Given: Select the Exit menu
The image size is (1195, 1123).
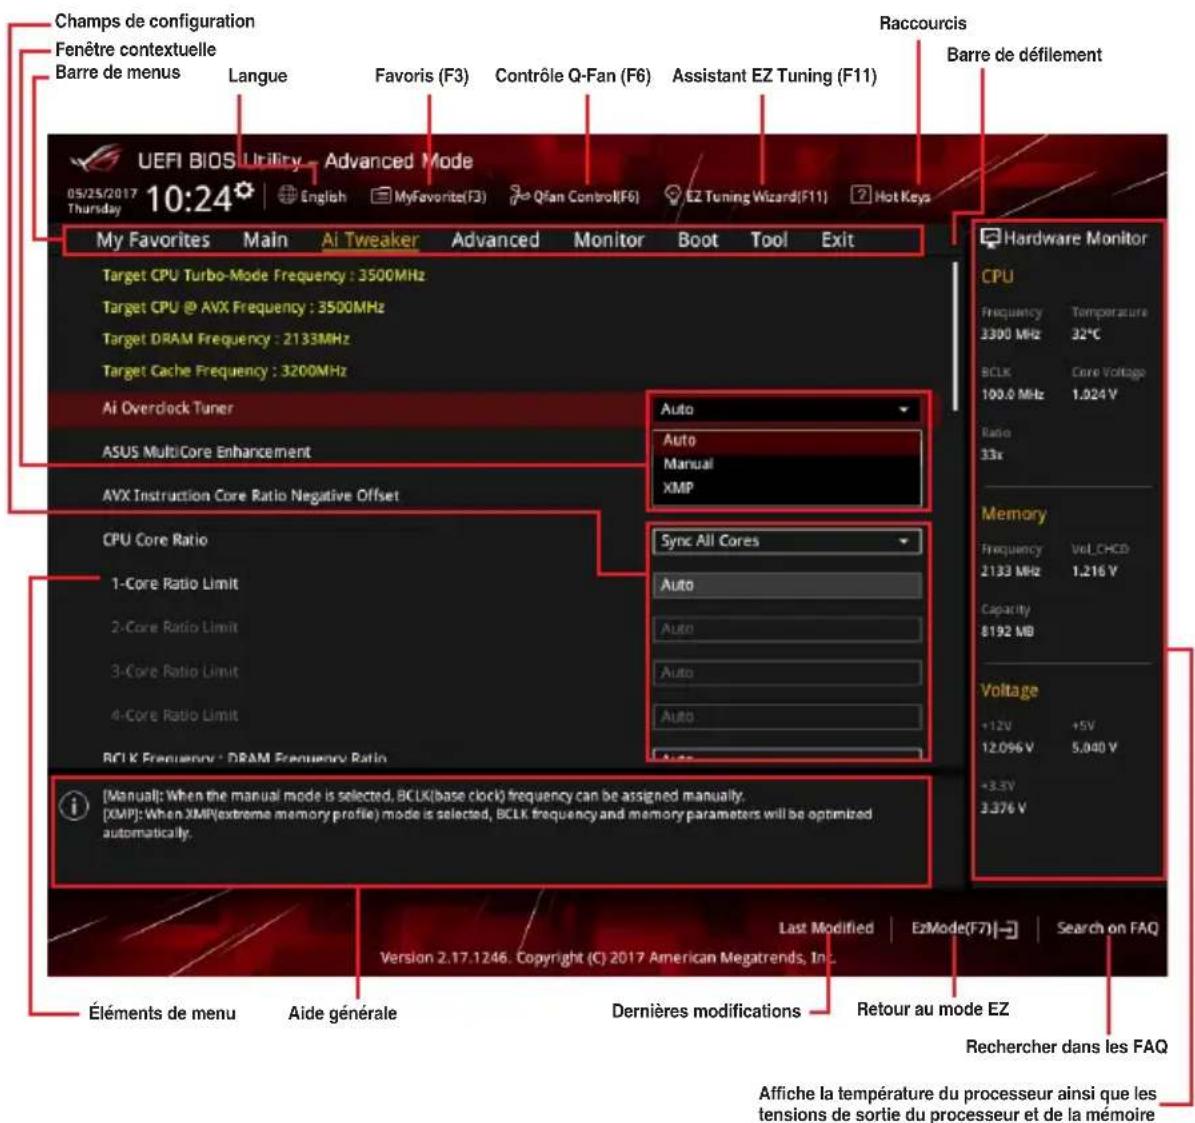Looking at the screenshot, I should [838, 240].
